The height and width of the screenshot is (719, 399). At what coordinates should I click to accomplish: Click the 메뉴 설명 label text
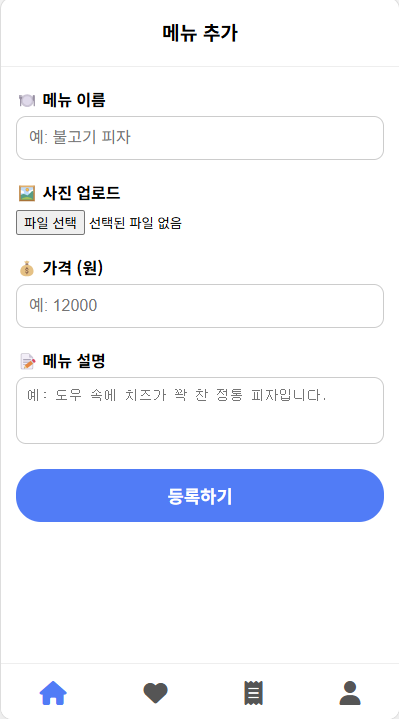(74, 361)
